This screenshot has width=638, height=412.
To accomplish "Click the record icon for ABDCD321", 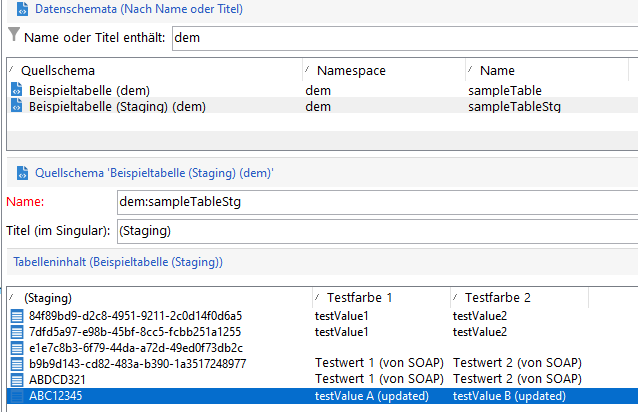I will pos(16,380).
